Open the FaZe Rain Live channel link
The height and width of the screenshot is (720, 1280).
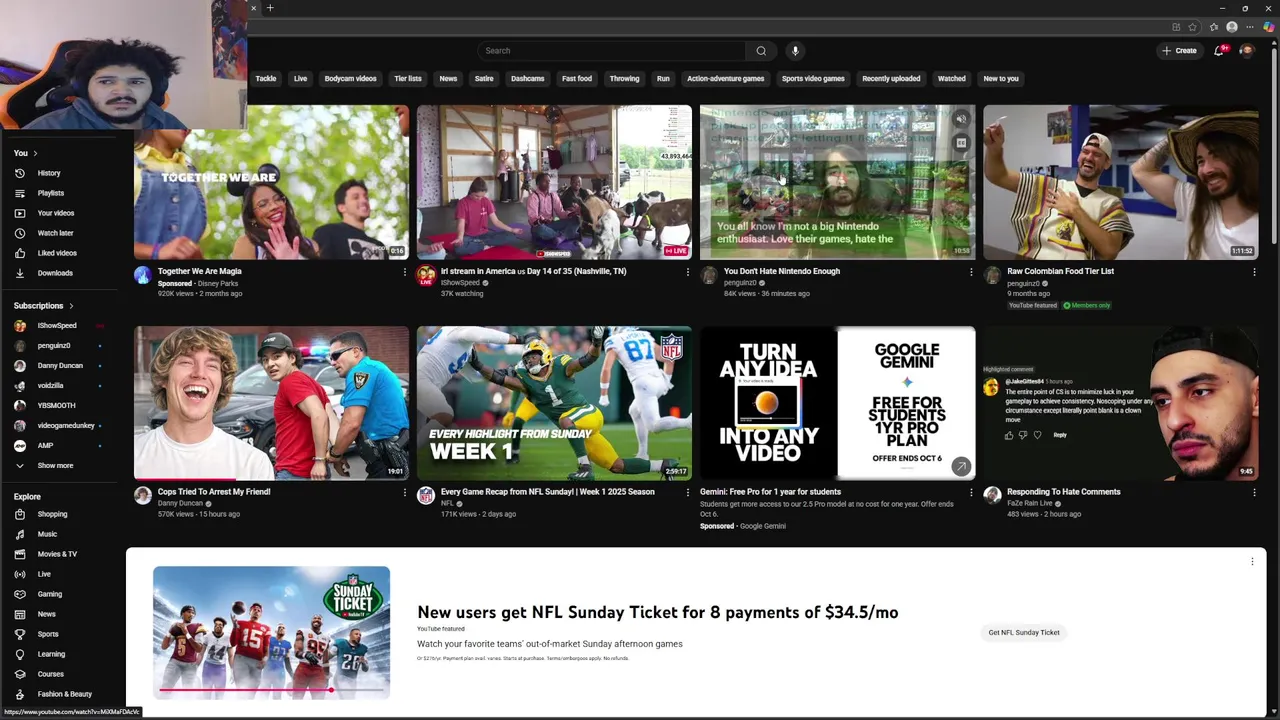coord(1030,503)
